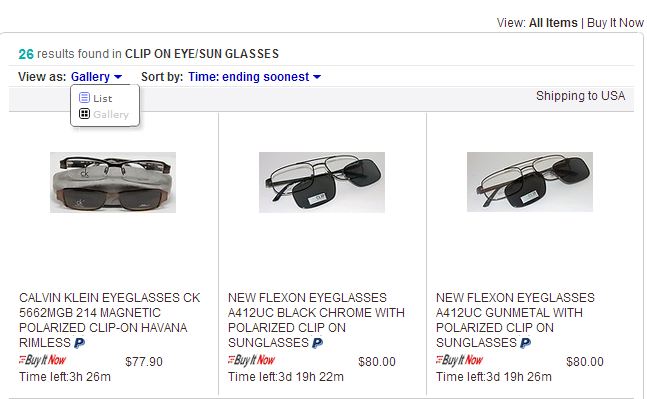The width and height of the screenshot is (647, 399).
Task: Open the Flexon A412UC Gunmetal listing title
Action: (x=515, y=320)
